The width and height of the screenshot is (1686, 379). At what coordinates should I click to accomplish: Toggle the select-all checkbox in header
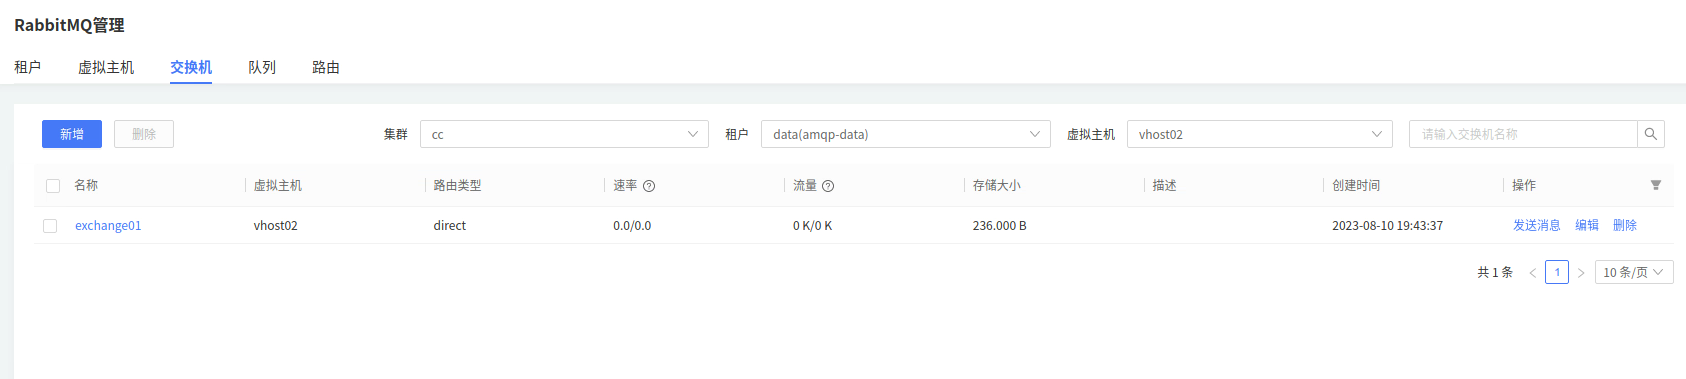53,186
